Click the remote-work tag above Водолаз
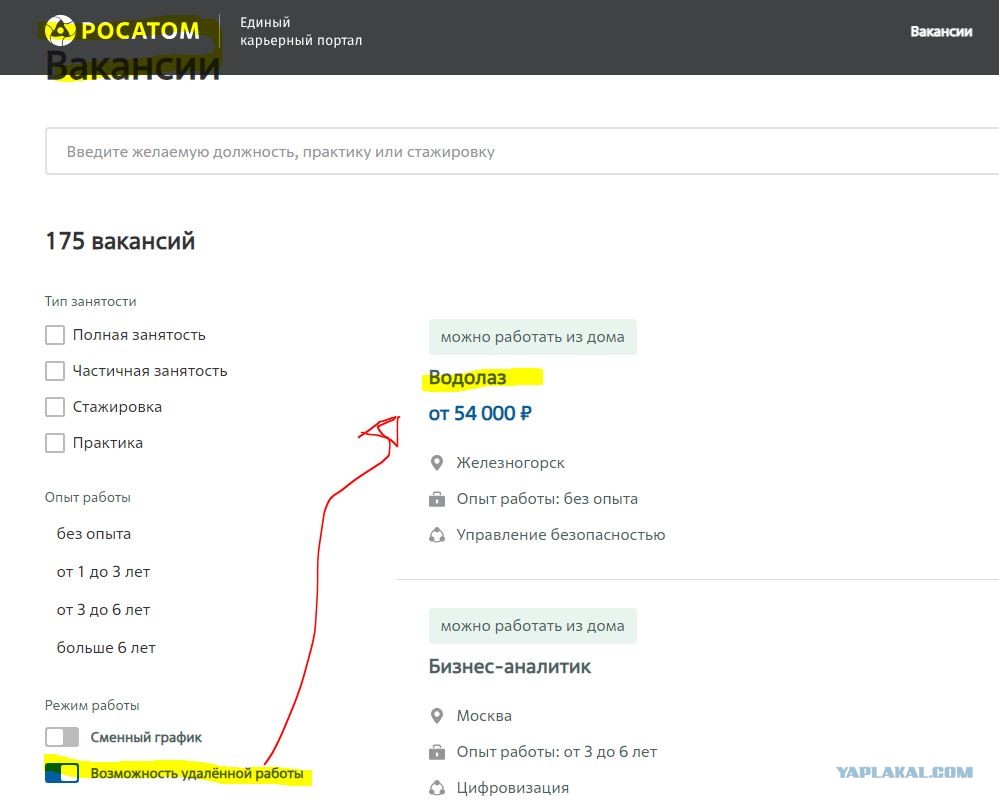Viewport: 999px width, 802px height. pyautogui.click(x=533, y=337)
